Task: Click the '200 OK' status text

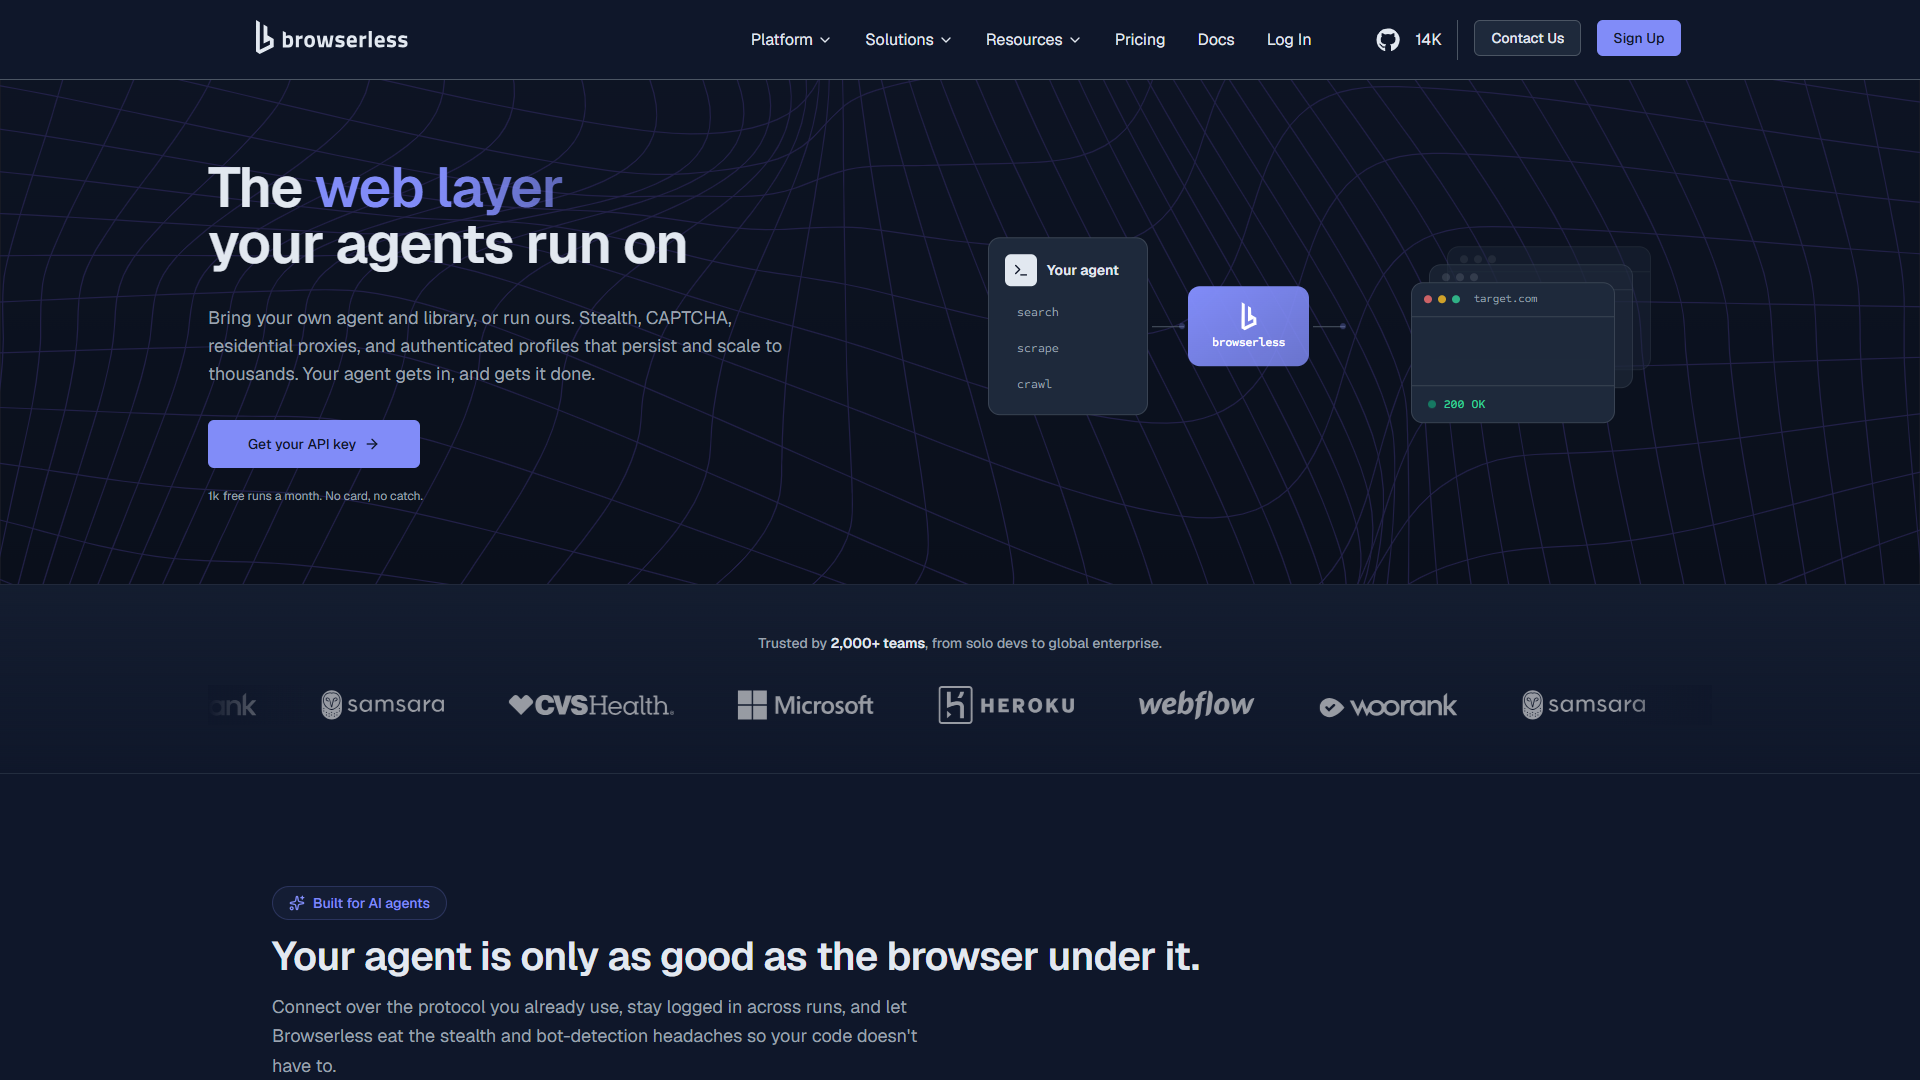Action: click(x=1464, y=404)
